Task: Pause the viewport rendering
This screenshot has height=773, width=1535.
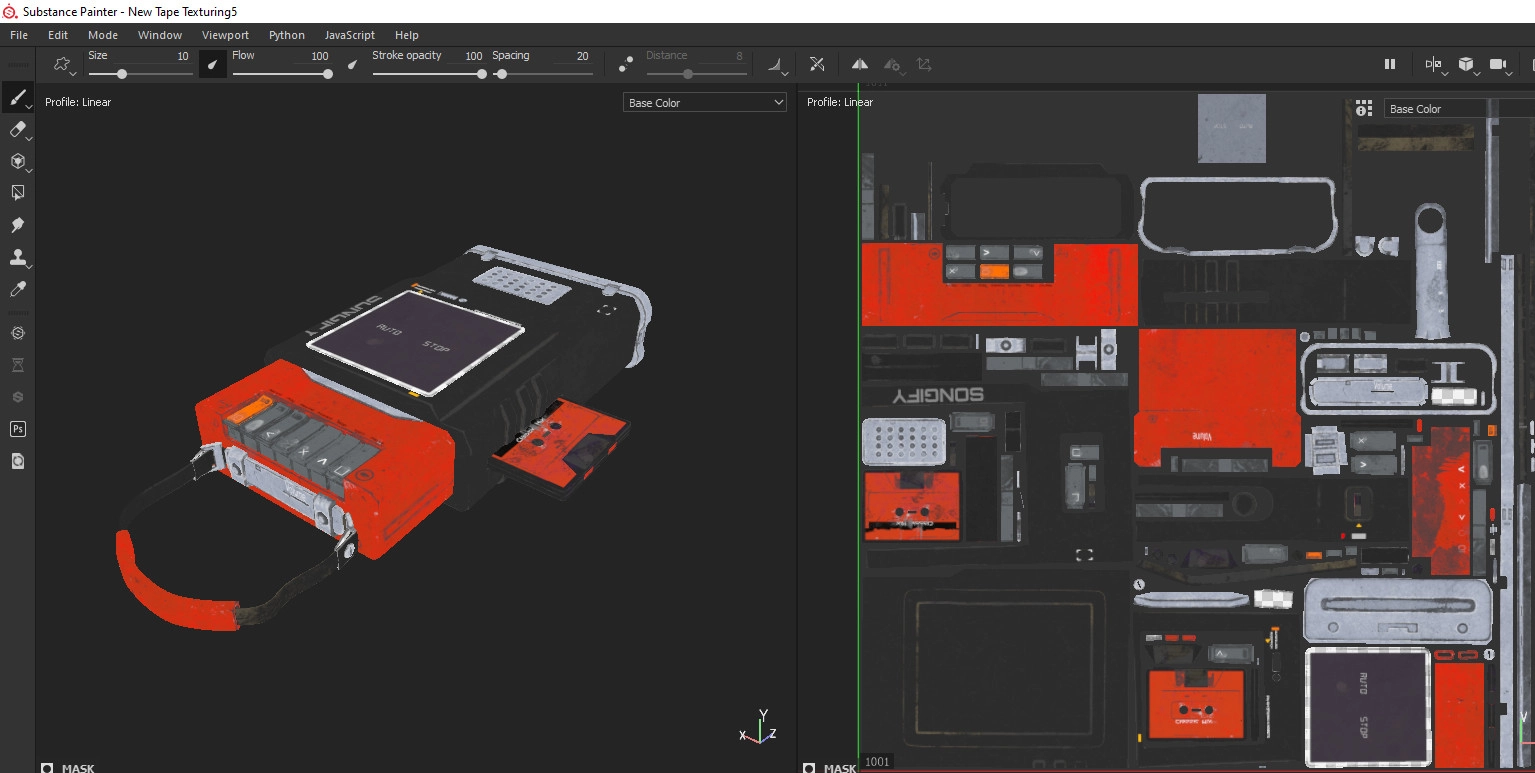Action: [1389, 64]
